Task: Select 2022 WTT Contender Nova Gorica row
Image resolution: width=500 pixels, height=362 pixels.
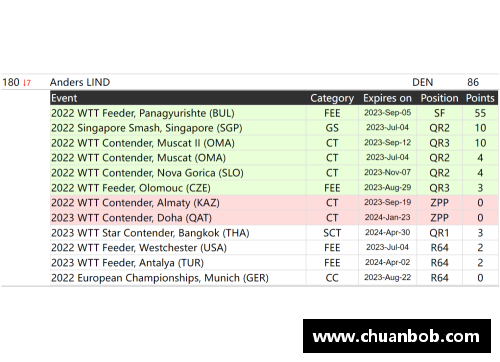Action: click(x=274, y=173)
